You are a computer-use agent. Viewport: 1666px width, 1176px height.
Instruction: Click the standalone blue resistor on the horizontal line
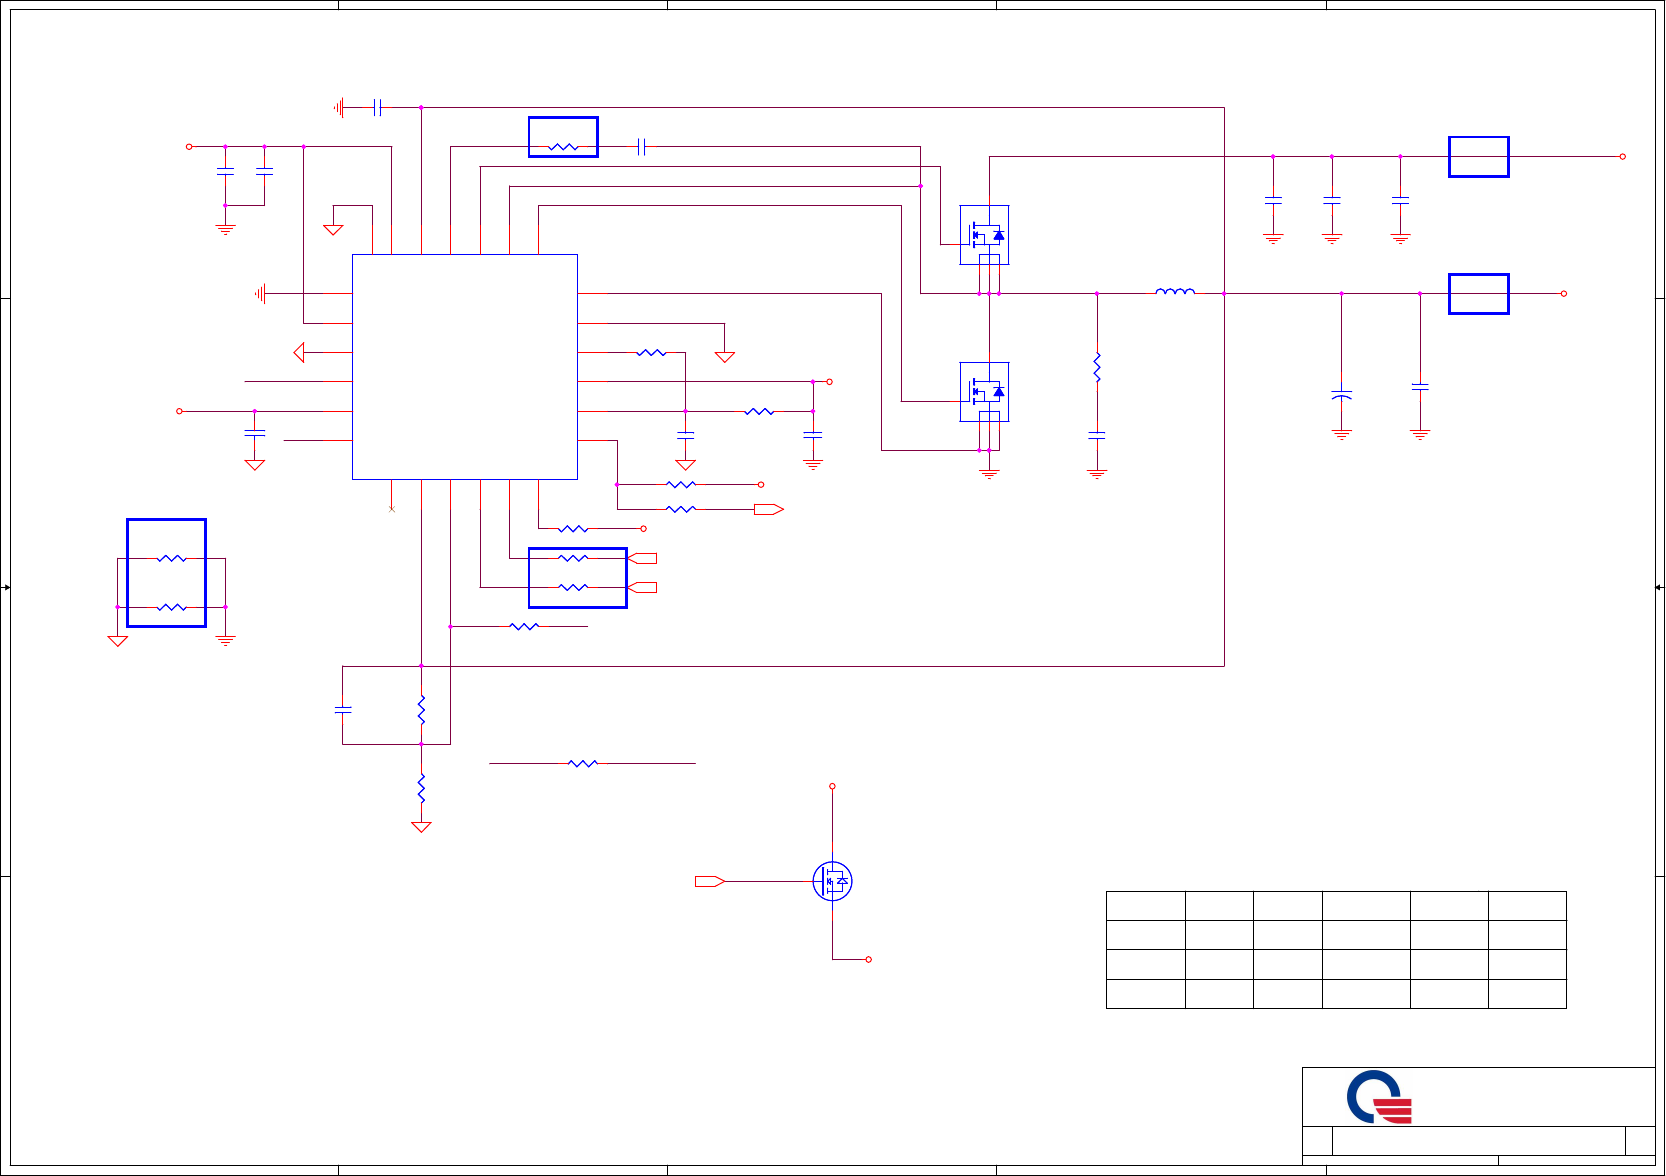coord(583,763)
